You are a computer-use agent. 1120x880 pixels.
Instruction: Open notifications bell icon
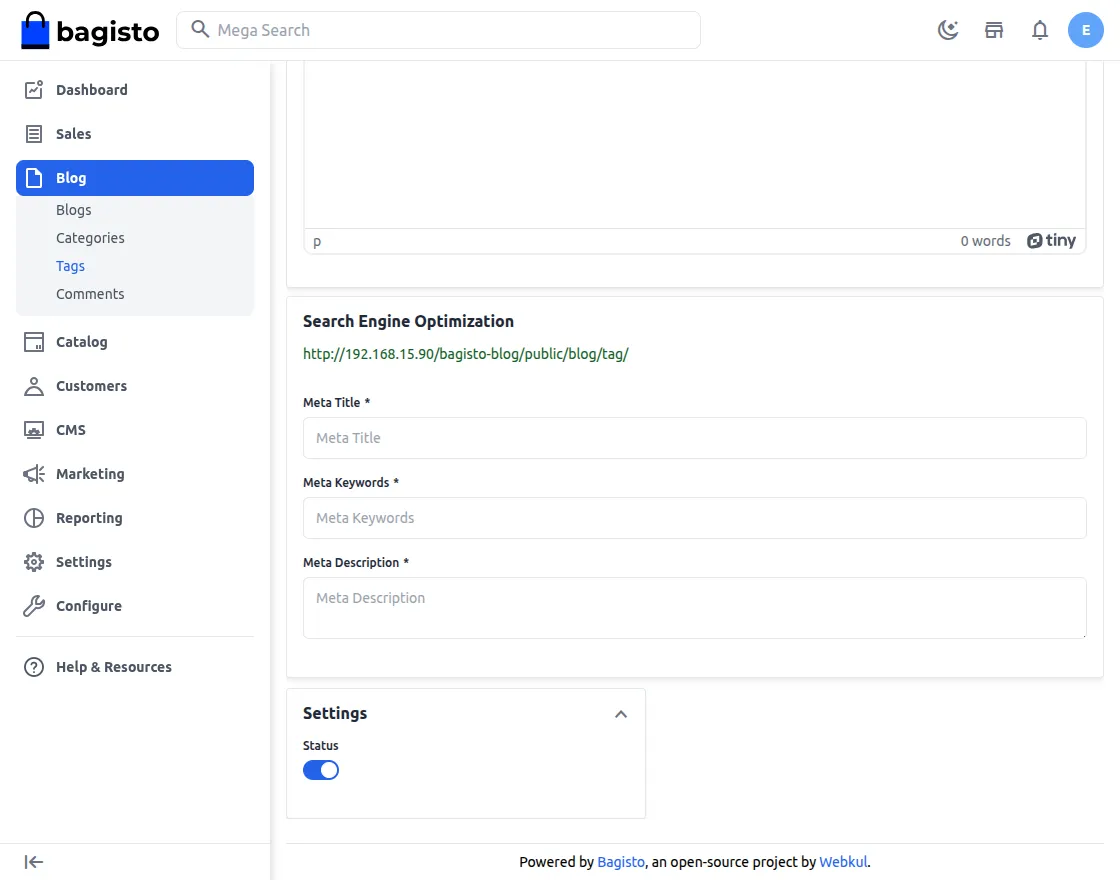[1040, 30]
